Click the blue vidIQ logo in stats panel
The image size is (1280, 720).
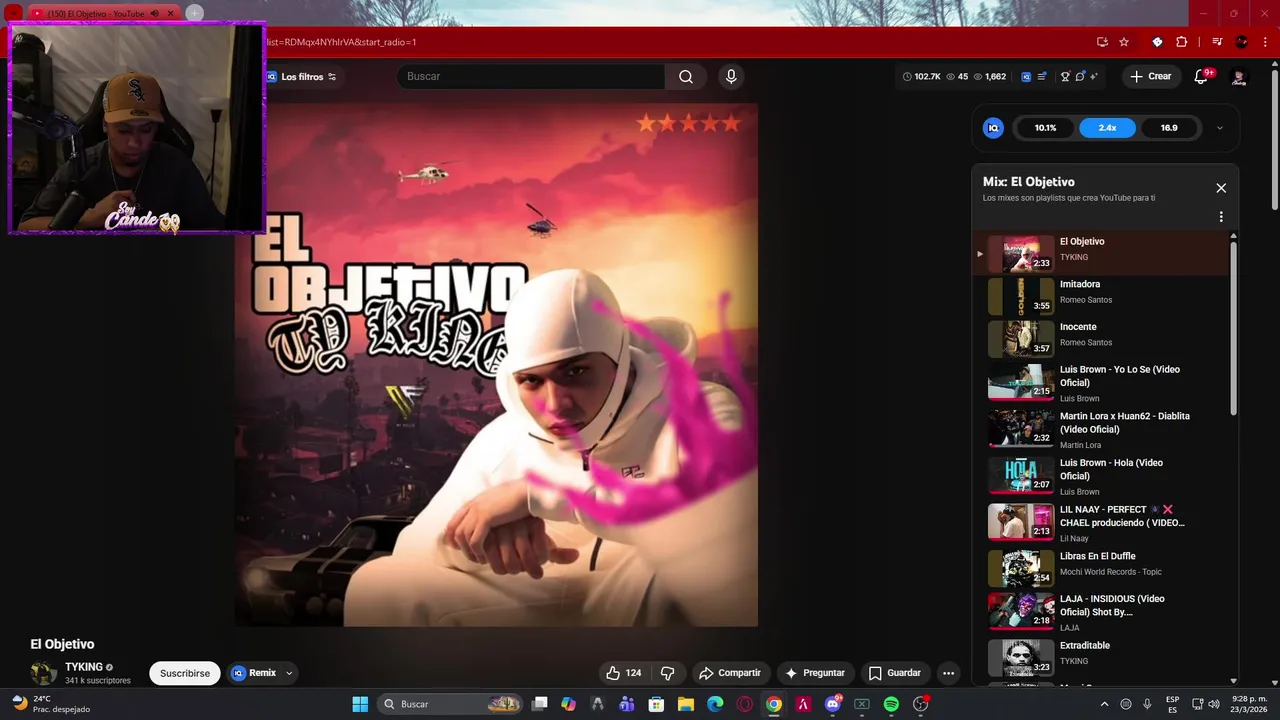(x=993, y=128)
